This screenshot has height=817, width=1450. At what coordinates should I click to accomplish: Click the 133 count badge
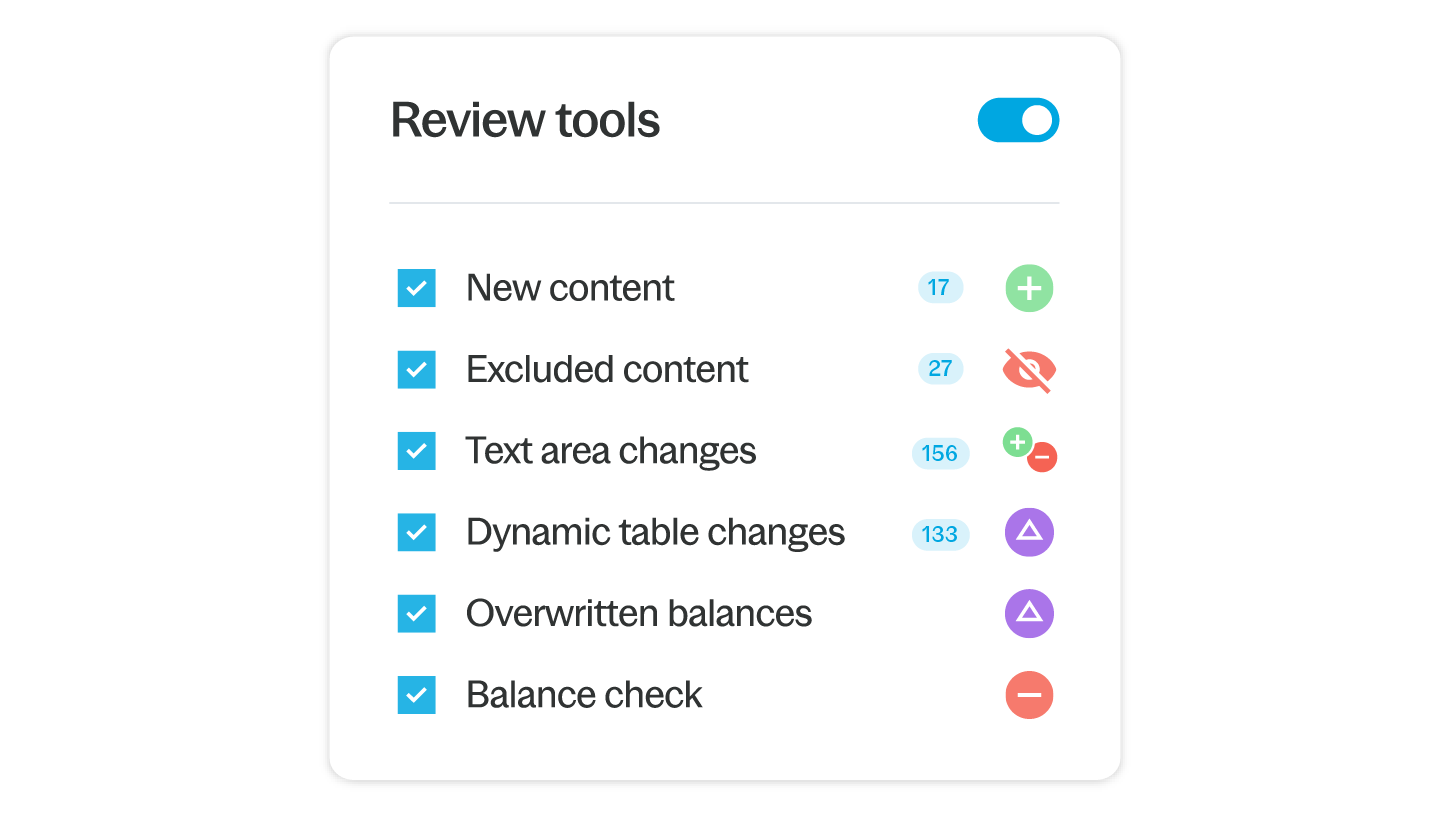click(940, 534)
